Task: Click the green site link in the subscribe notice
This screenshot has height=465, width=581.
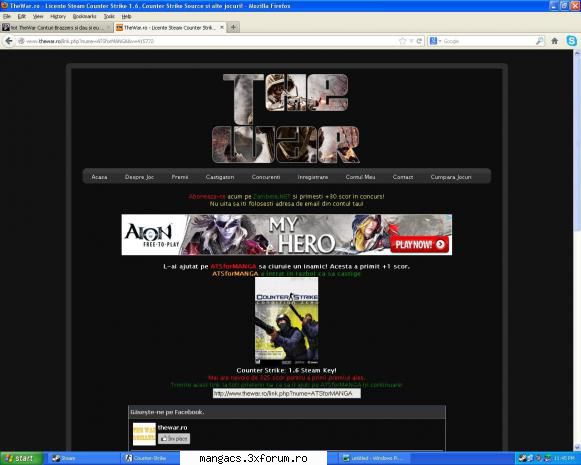Action: (x=272, y=196)
